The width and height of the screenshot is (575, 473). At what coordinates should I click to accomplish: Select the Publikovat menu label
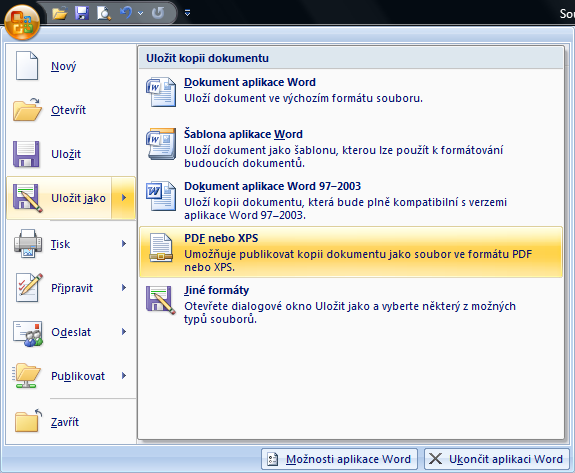tap(78, 376)
